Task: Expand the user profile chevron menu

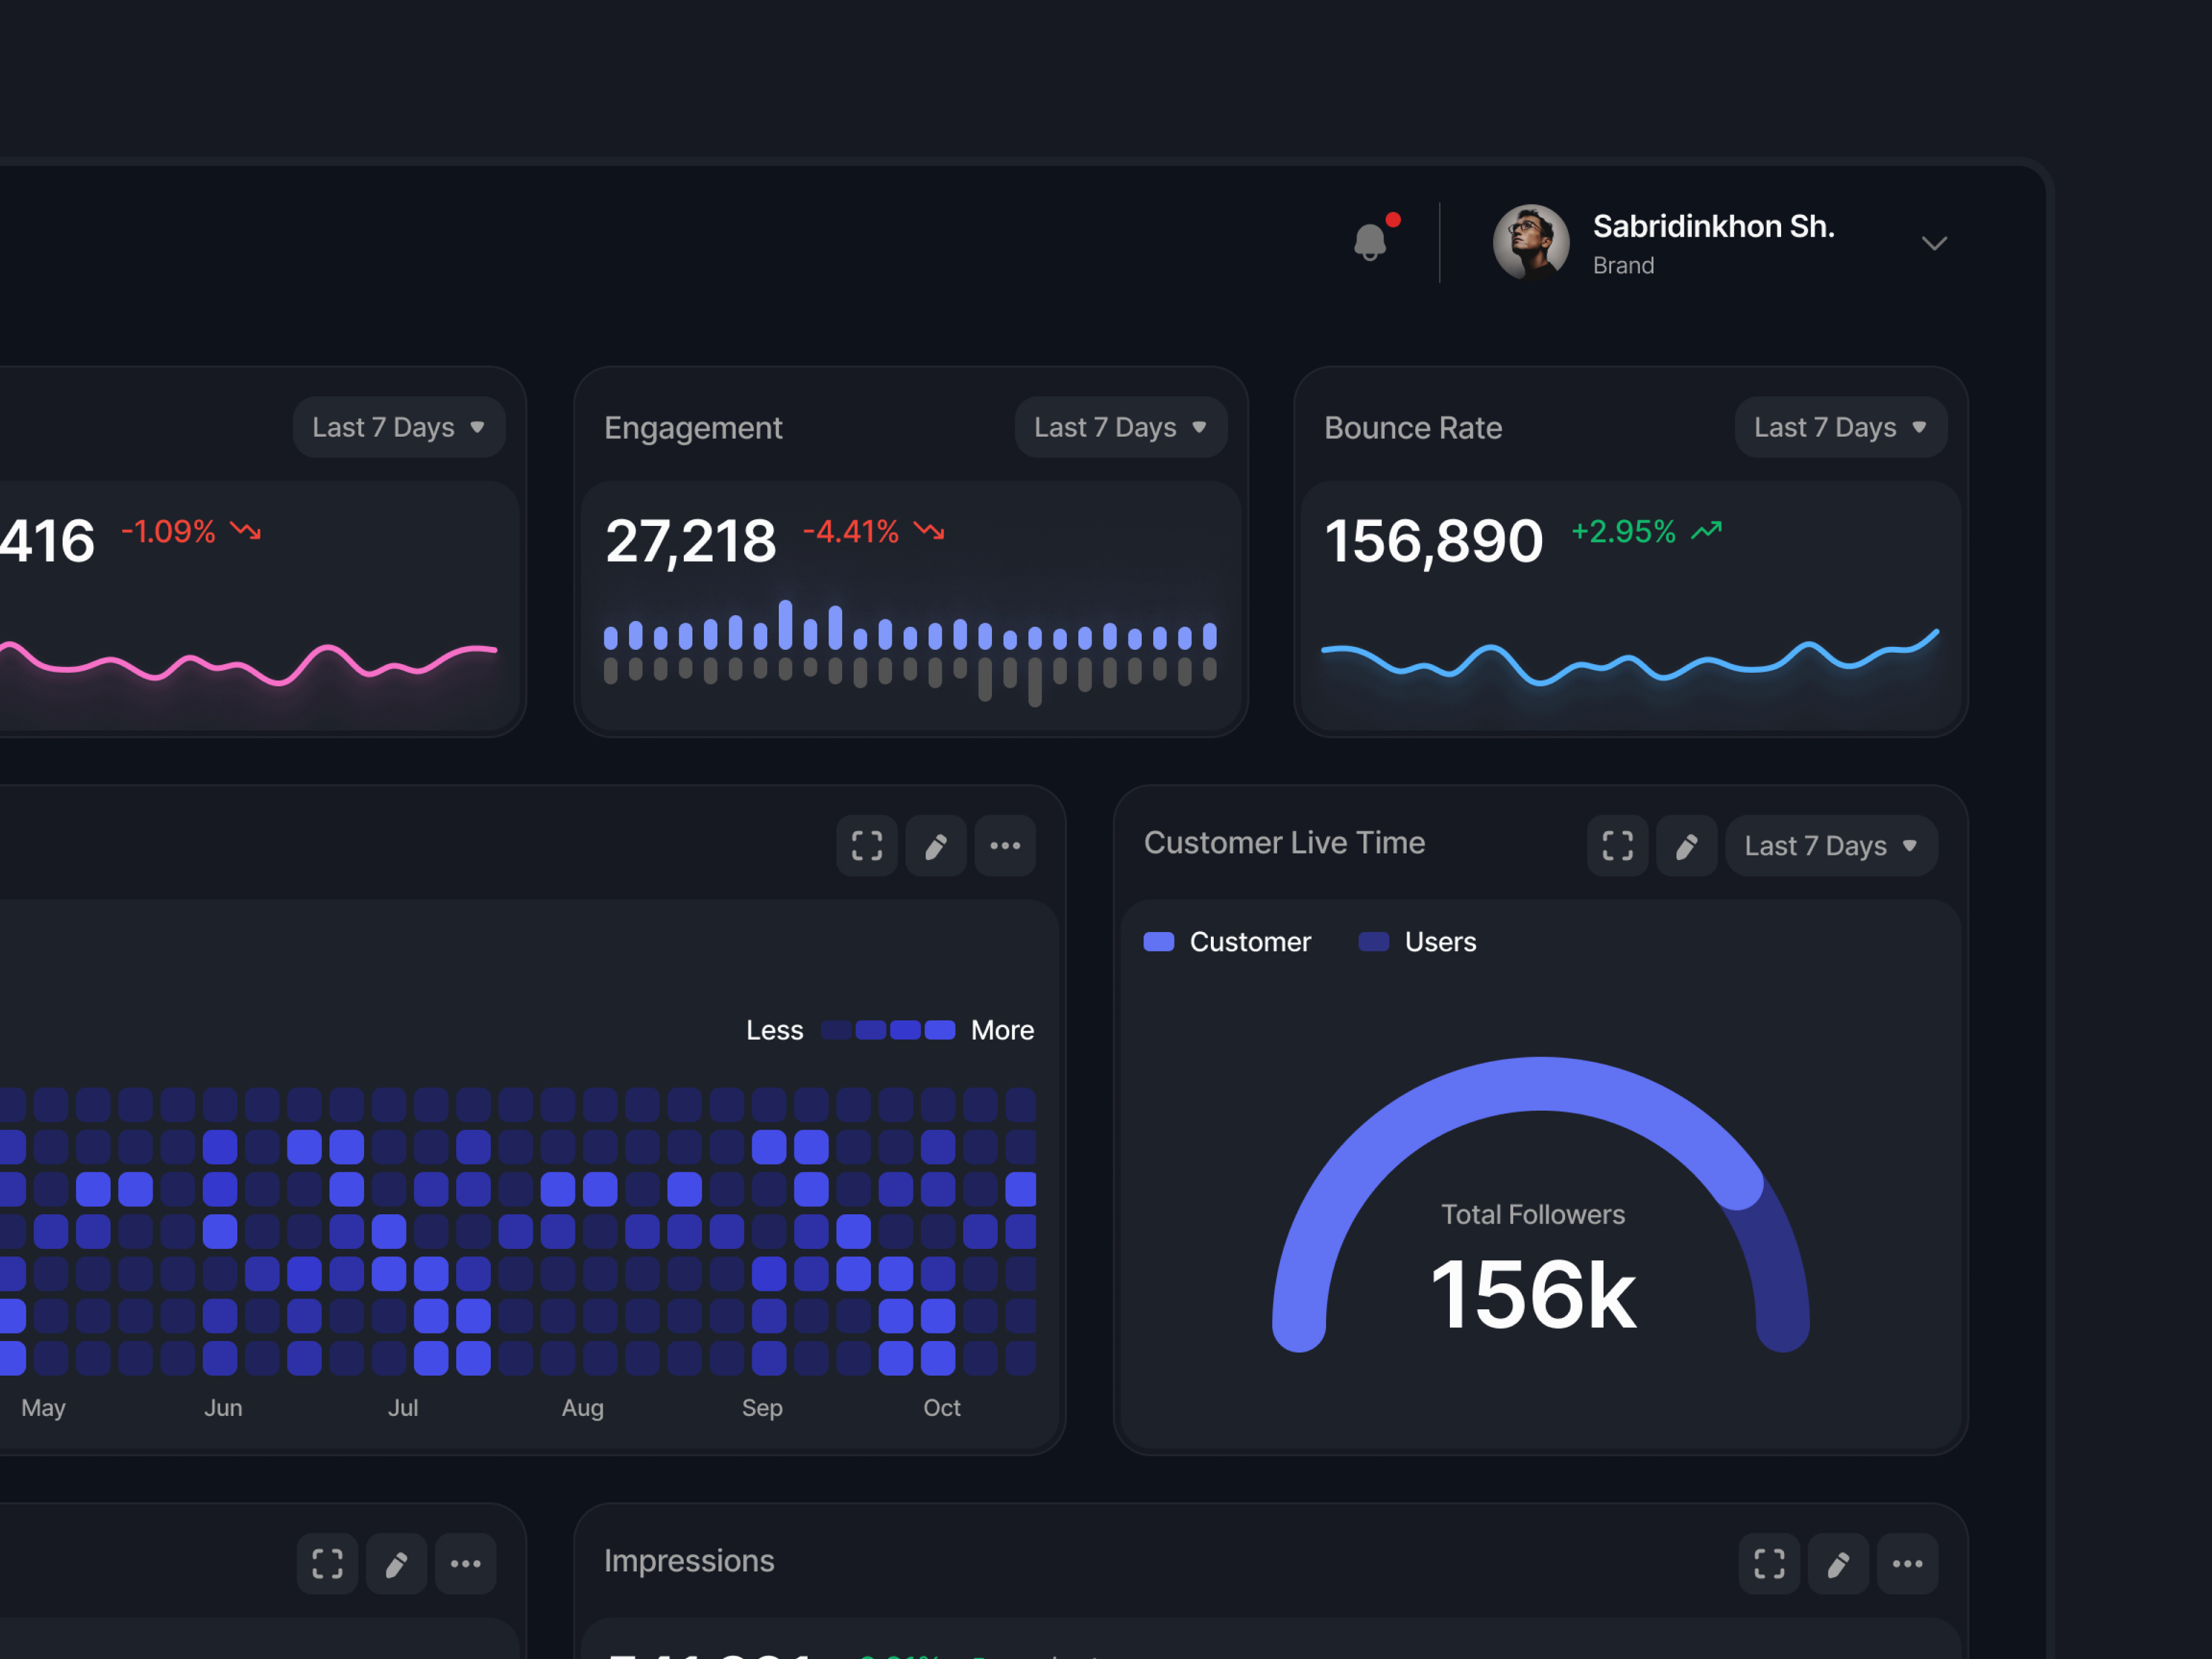Action: pyautogui.click(x=1934, y=243)
